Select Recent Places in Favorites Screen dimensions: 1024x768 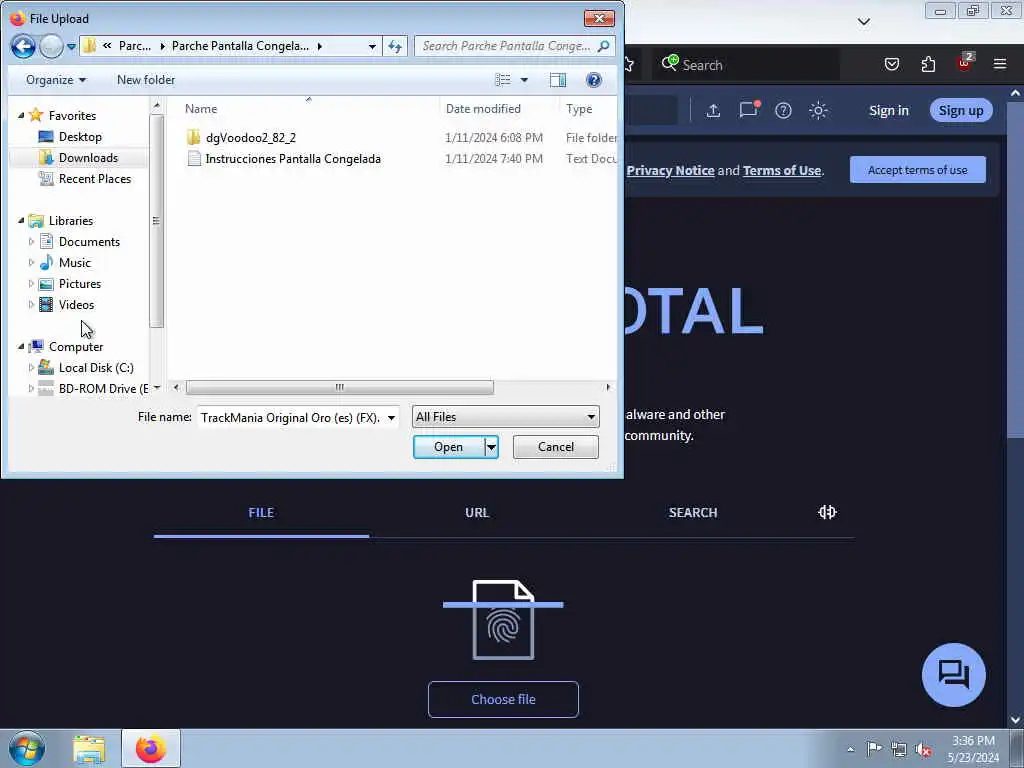(x=94, y=178)
